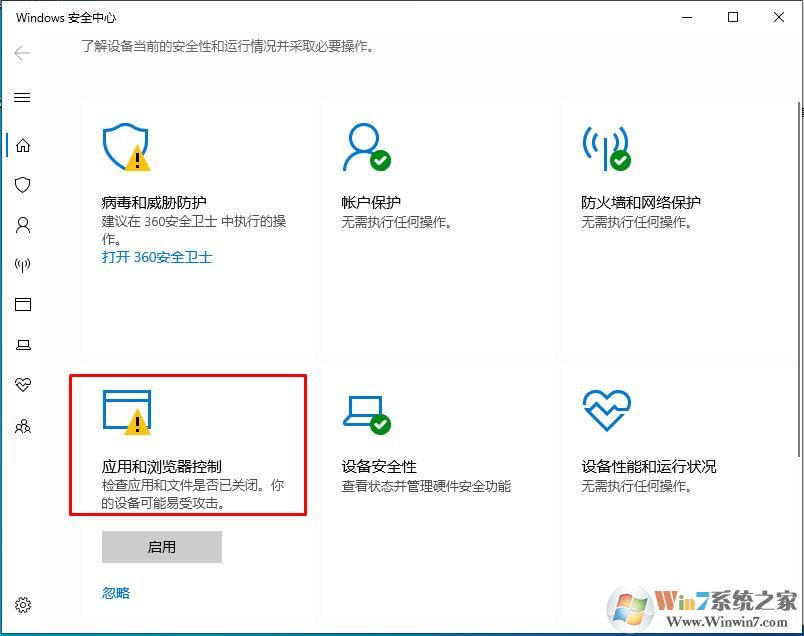Viewport: 804px width, 636px height.
Task: Open device performance heart icon in sidebar
Action: point(23,385)
